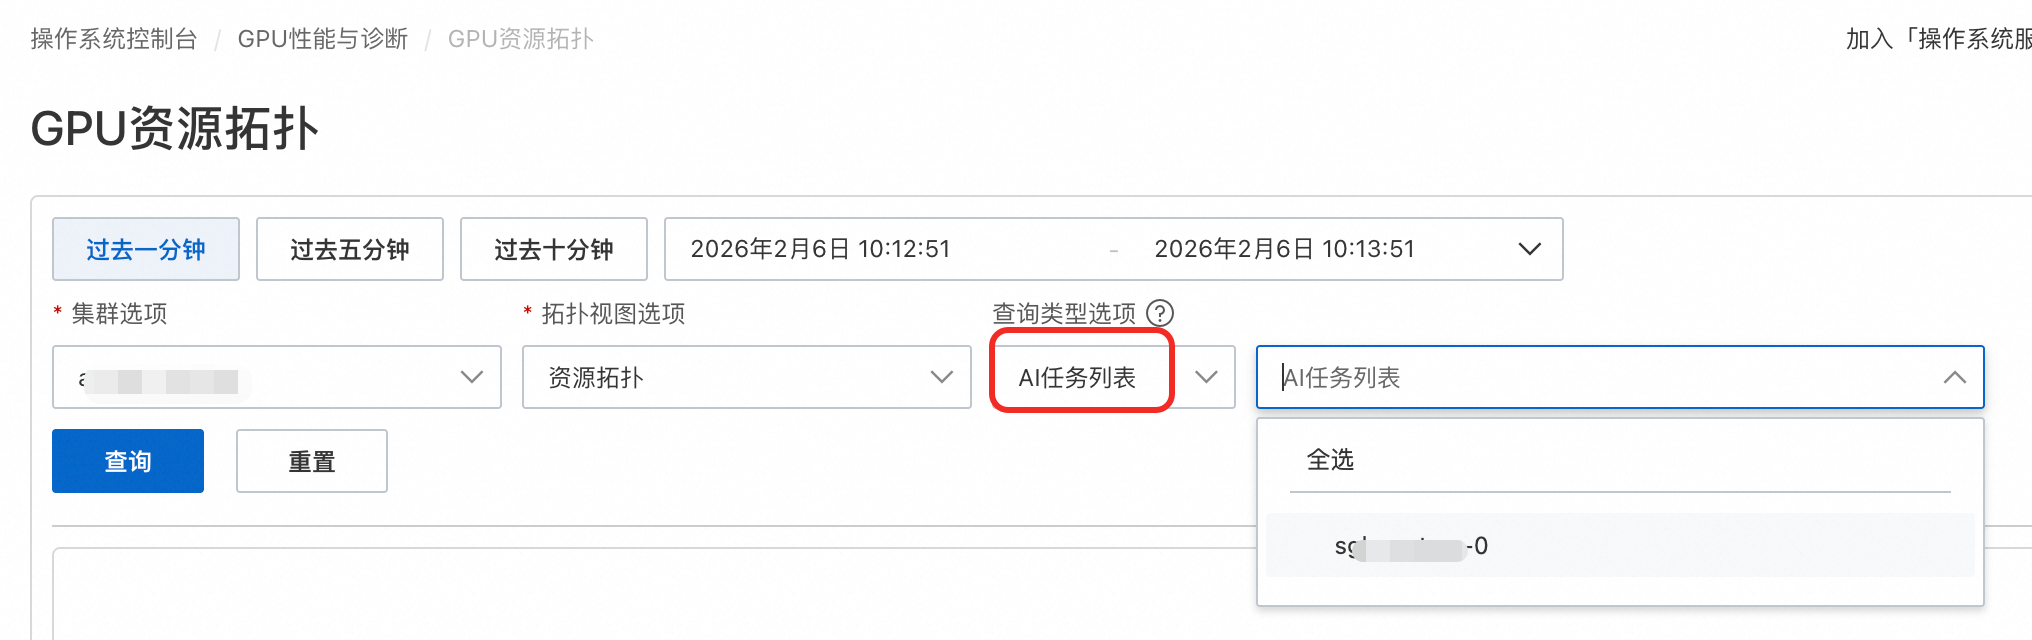This screenshot has height=640, width=2032.
Task: Open the 资源拓扑 topology view dropdown
Action: (x=746, y=377)
